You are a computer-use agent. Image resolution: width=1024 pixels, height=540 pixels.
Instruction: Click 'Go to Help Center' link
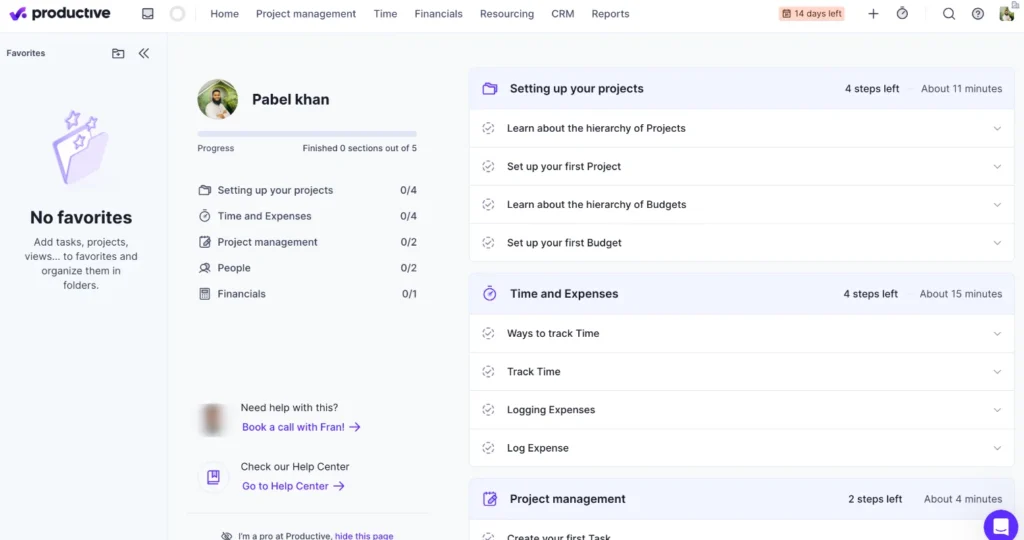coord(293,486)
